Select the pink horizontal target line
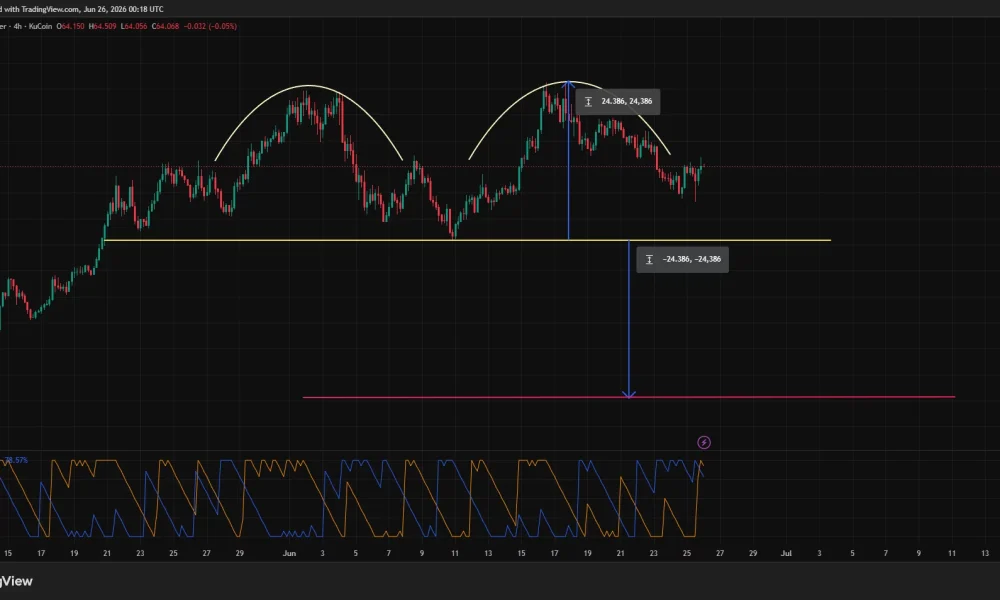This screenshot has width=1000, height=600. pyautogui.click(x=628, y=397)
